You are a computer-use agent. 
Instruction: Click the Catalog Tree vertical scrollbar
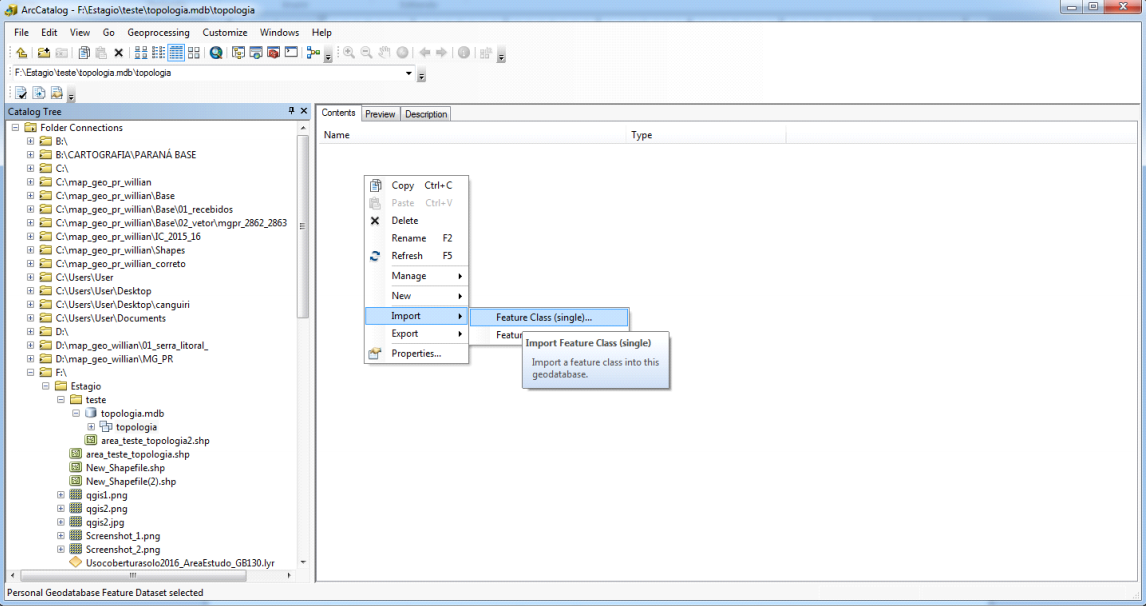coord(303,227)
